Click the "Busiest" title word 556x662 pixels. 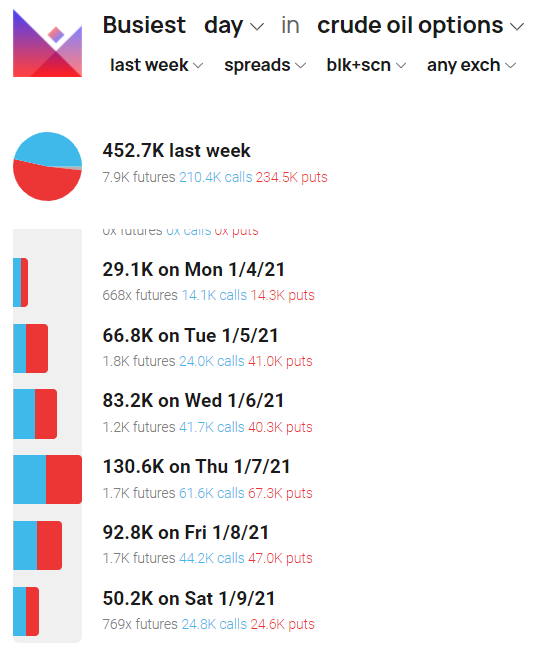pos(144,25)
